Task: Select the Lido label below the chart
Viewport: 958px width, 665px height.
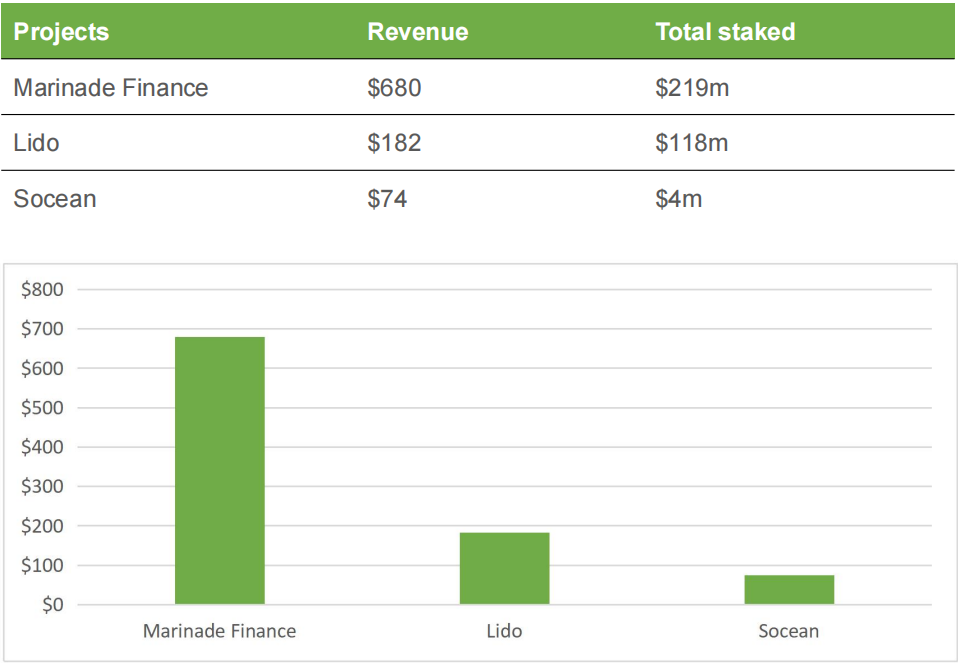Action: click(x=504, y=631)
